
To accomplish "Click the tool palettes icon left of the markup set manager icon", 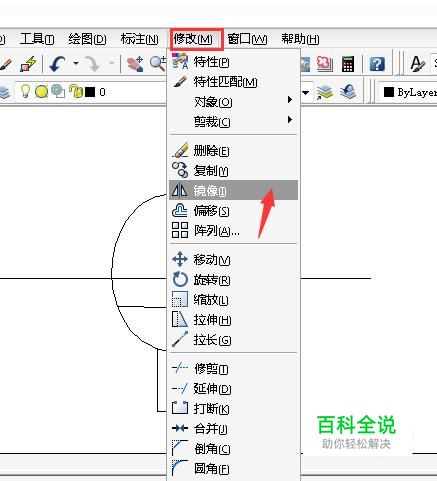I will pos(305,64).
